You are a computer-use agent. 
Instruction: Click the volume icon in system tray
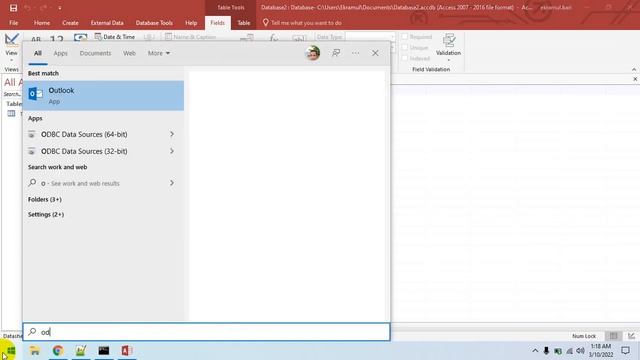coord(580,351)
